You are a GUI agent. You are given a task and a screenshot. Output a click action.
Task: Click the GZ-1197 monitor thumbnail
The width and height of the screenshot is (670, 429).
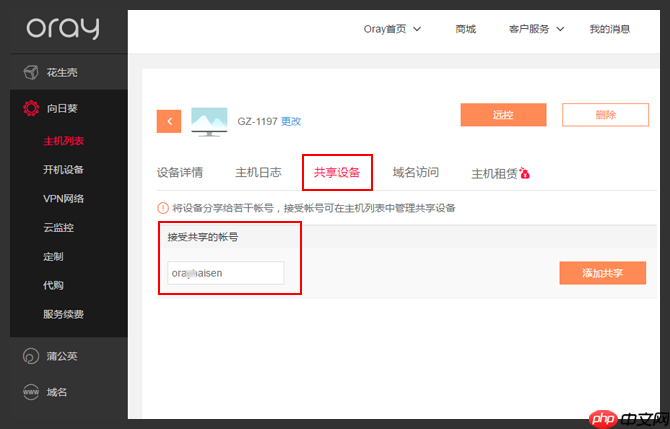click(209, 122)
